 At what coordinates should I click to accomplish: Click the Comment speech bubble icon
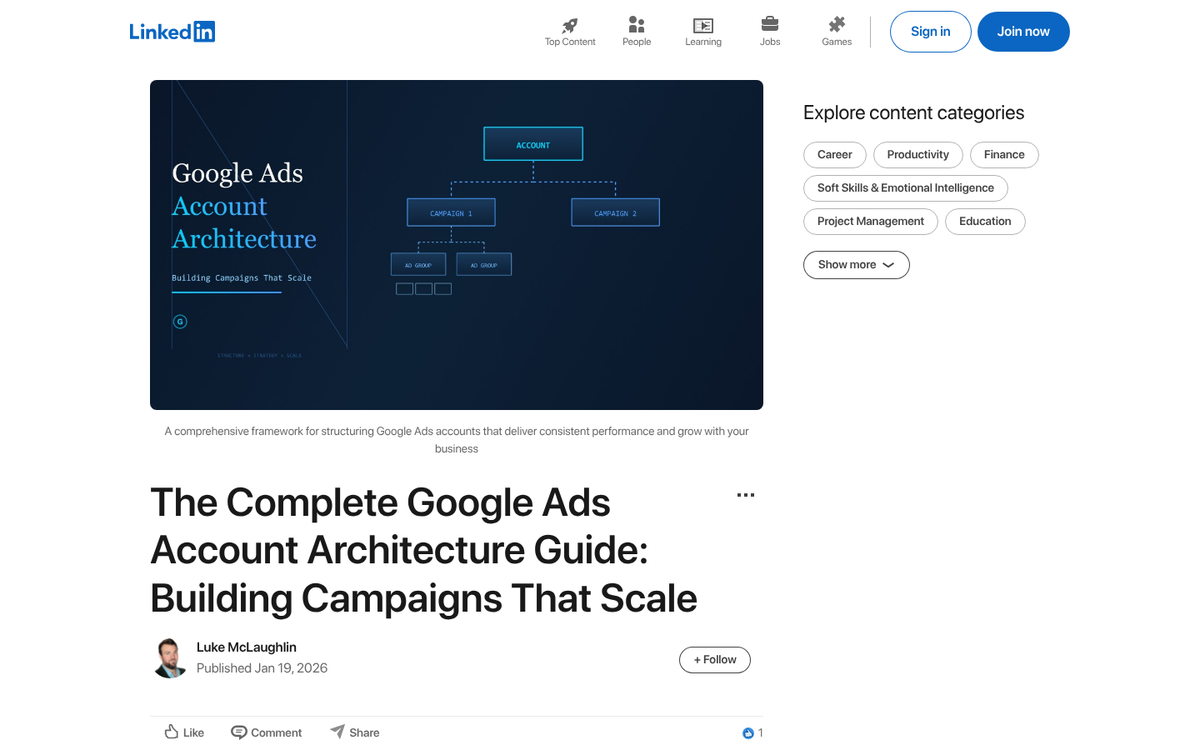[239, 731]
